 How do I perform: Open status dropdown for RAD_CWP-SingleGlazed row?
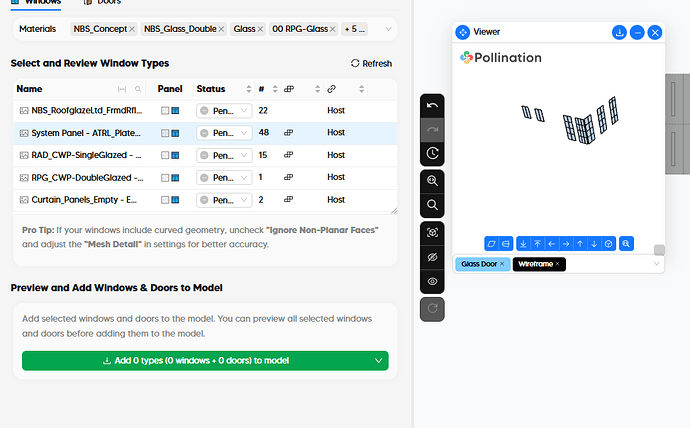point(224,155)
